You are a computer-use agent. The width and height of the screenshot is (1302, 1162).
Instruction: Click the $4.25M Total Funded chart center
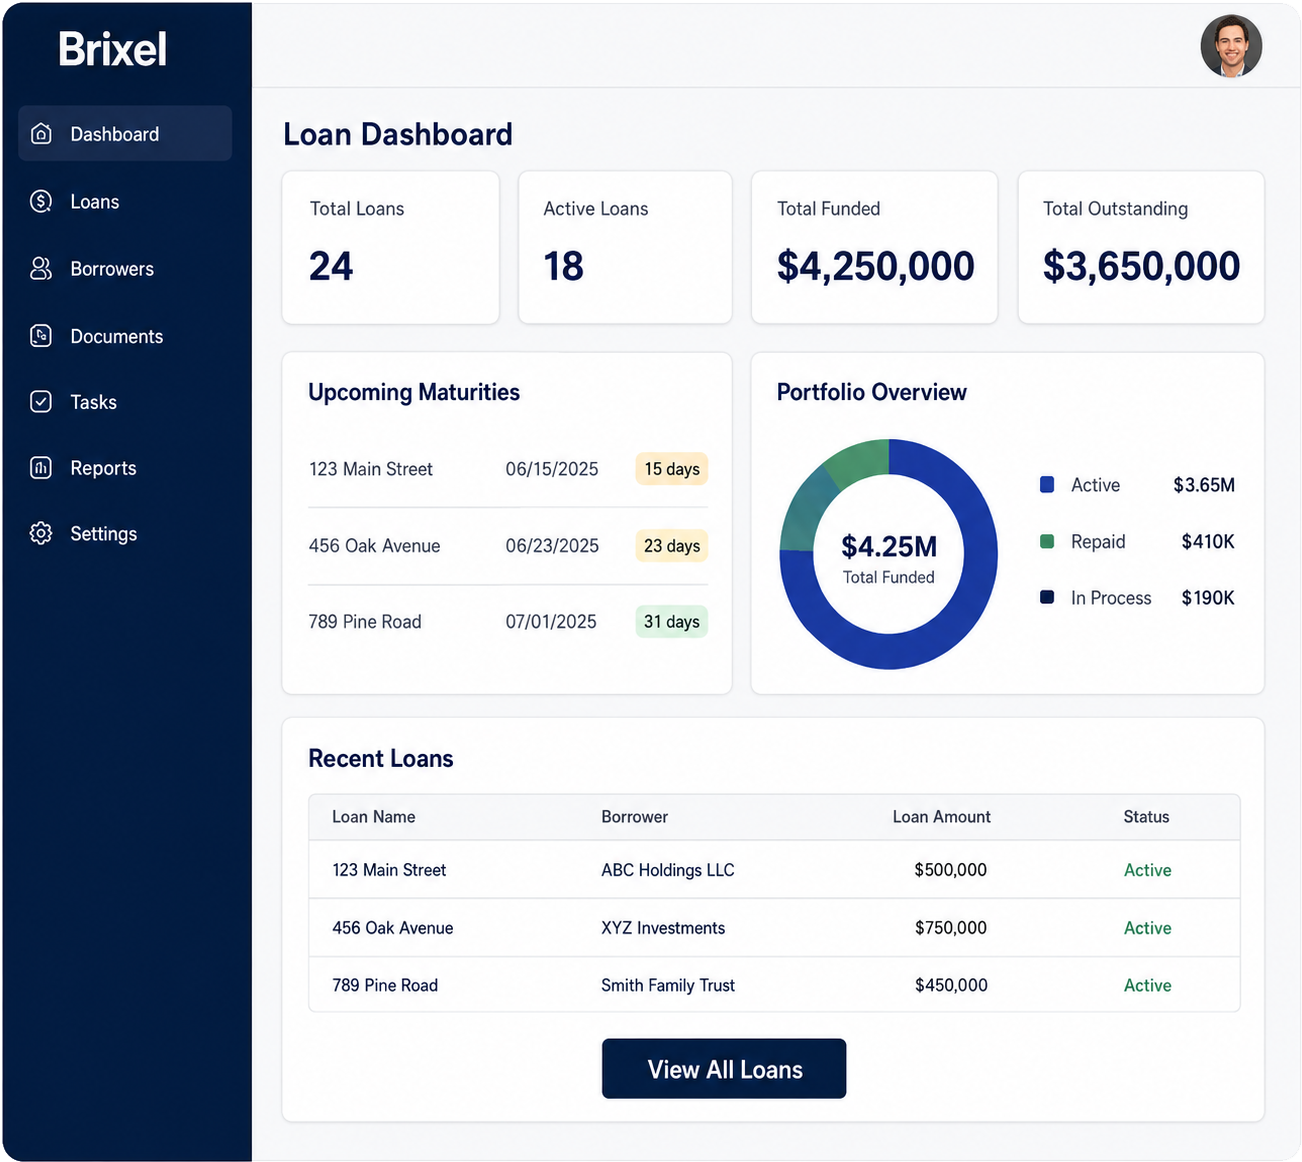[x=889, y=557]
